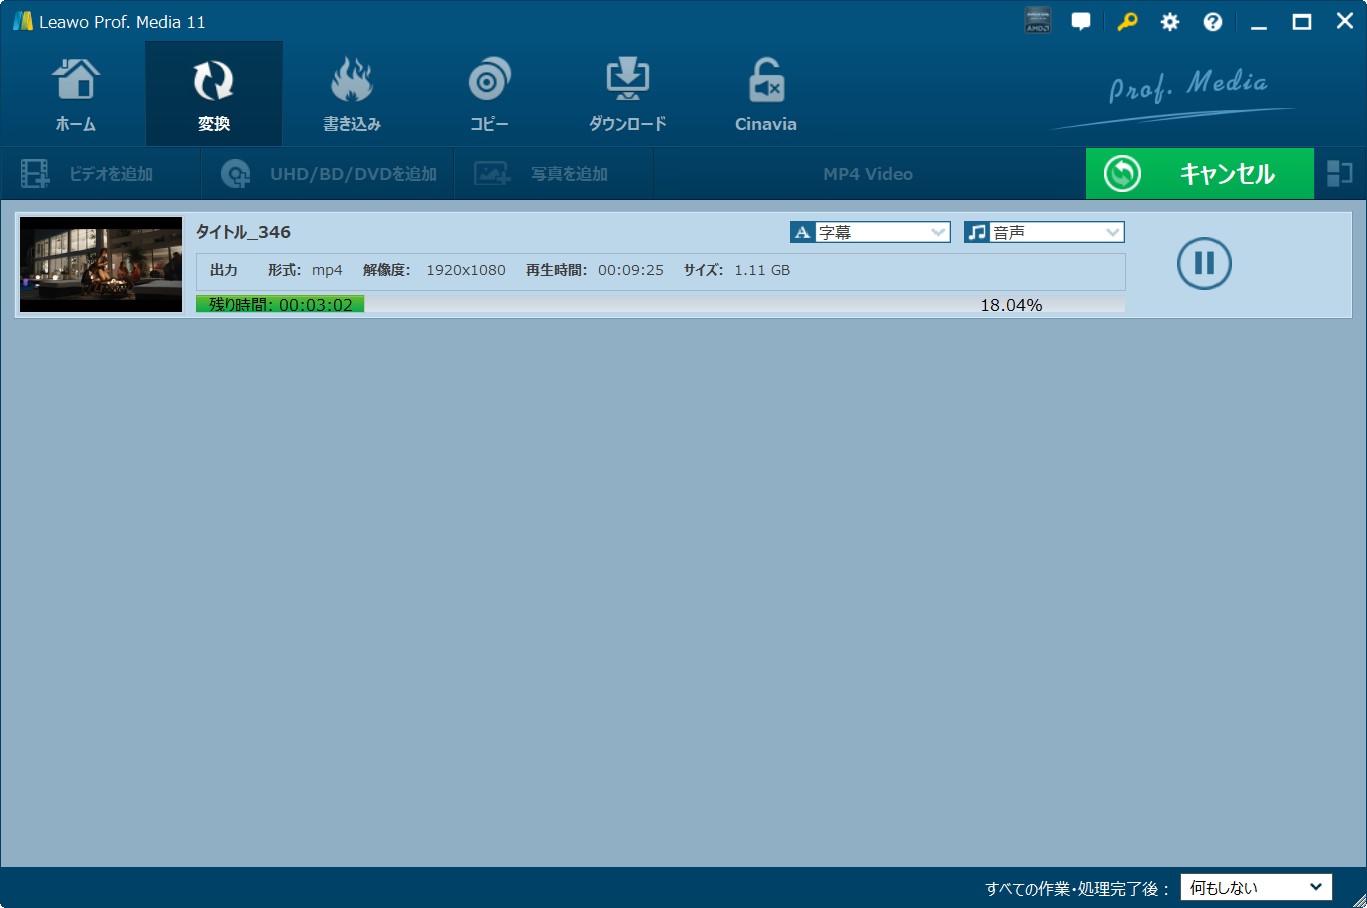The height and width of the screenshot is (908, 1367).
Task: Open the feedback chat bubble icon
Action: (x=1081, y=21)
